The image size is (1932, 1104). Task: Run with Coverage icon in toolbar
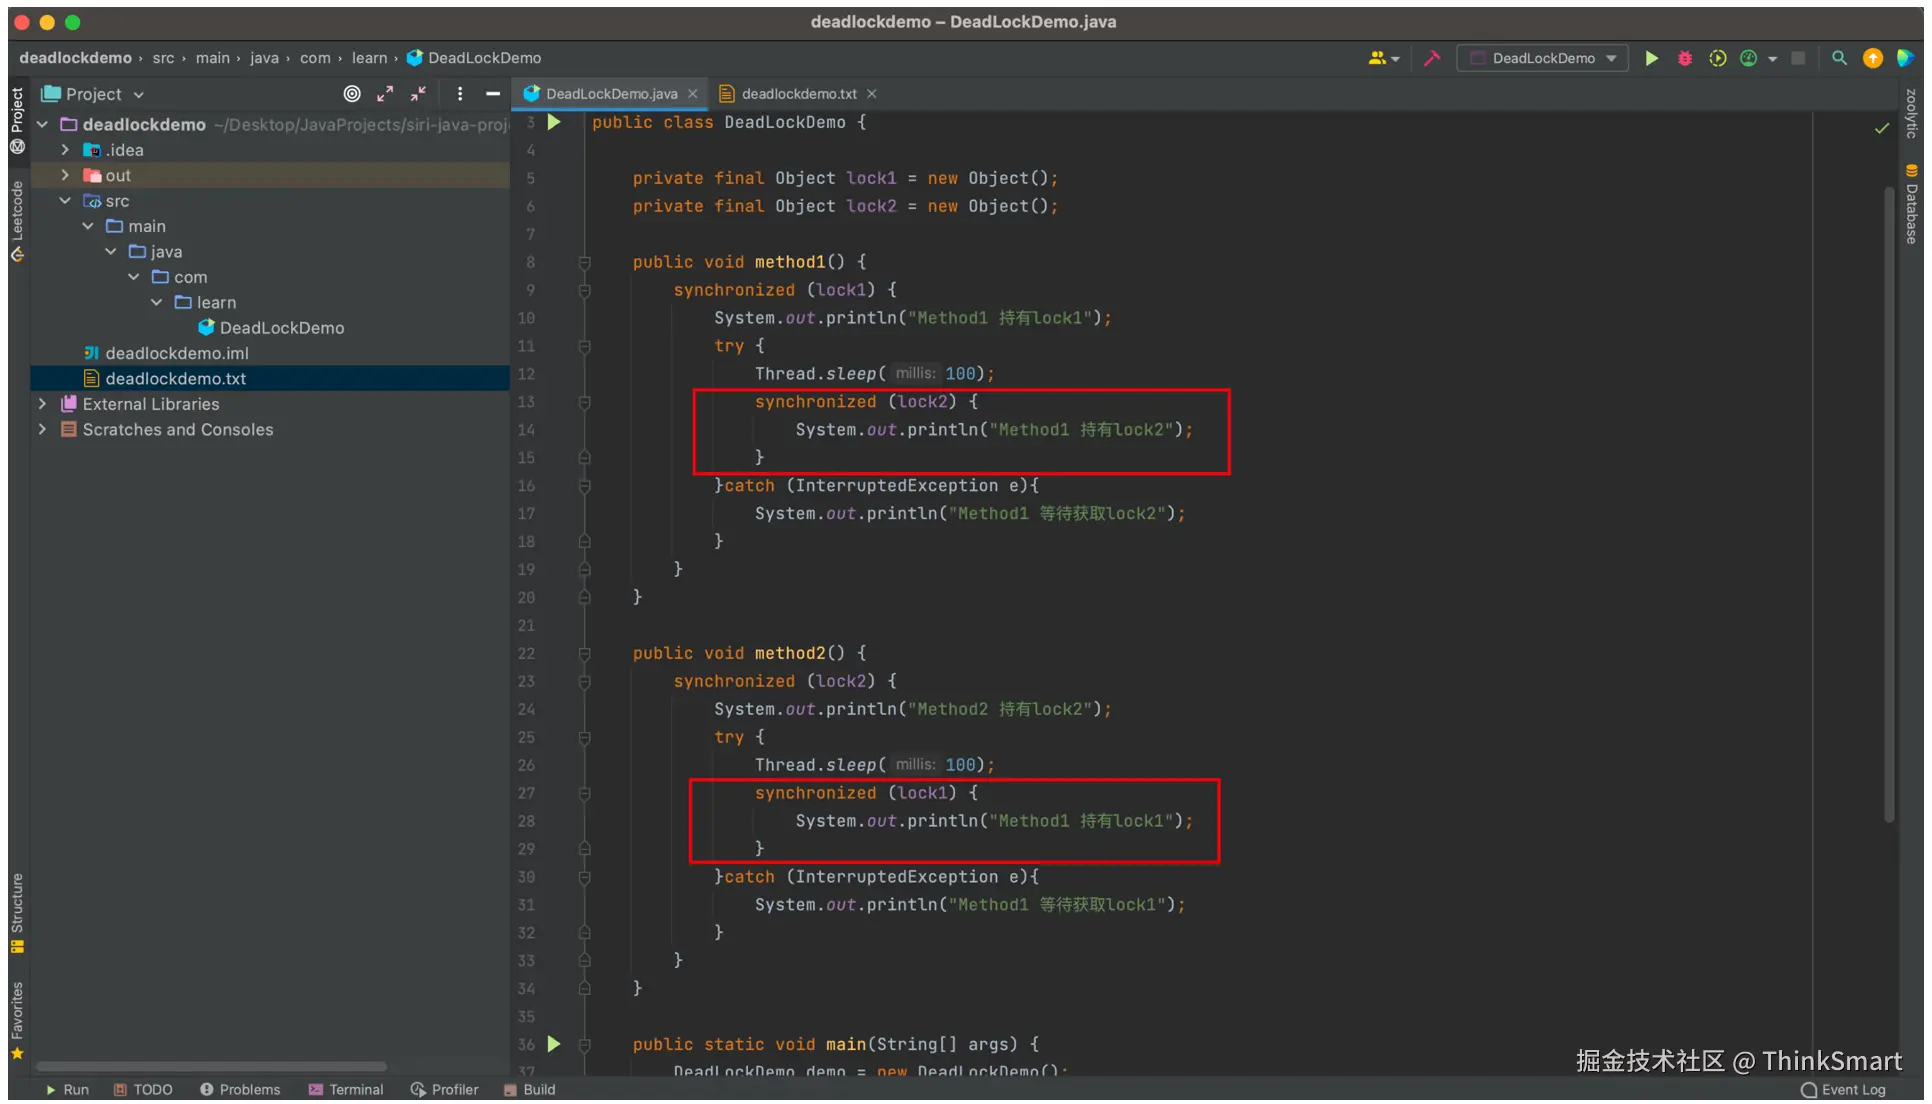click(1717, 58)
